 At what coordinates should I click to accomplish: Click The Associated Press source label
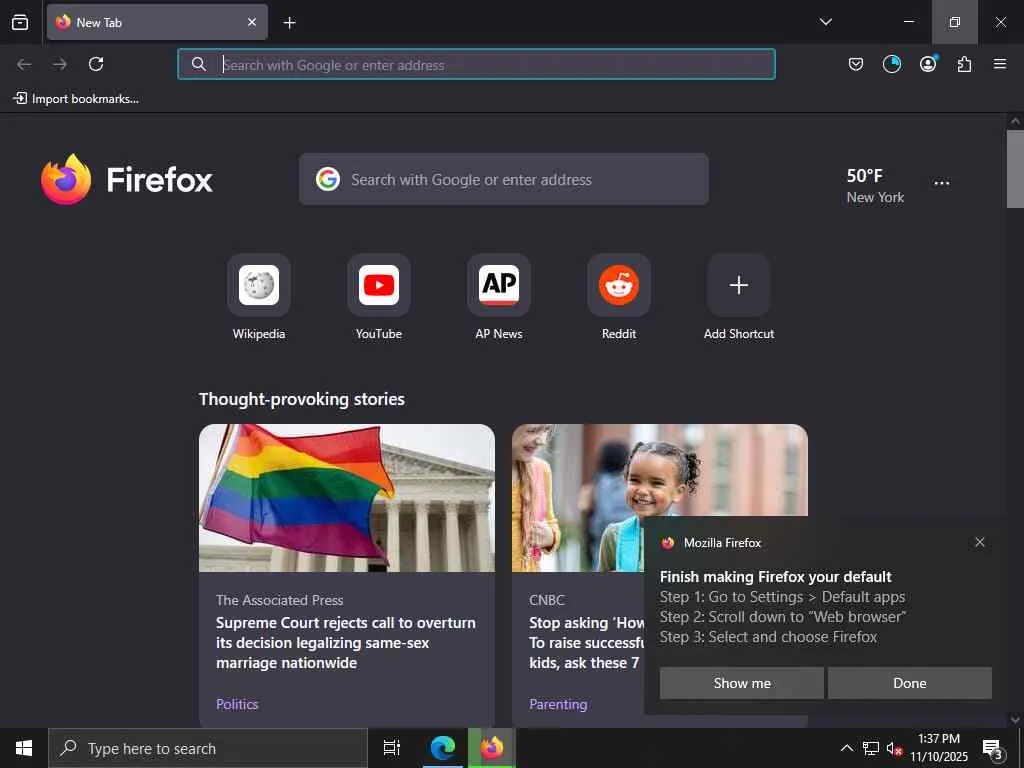click(280, 600)
